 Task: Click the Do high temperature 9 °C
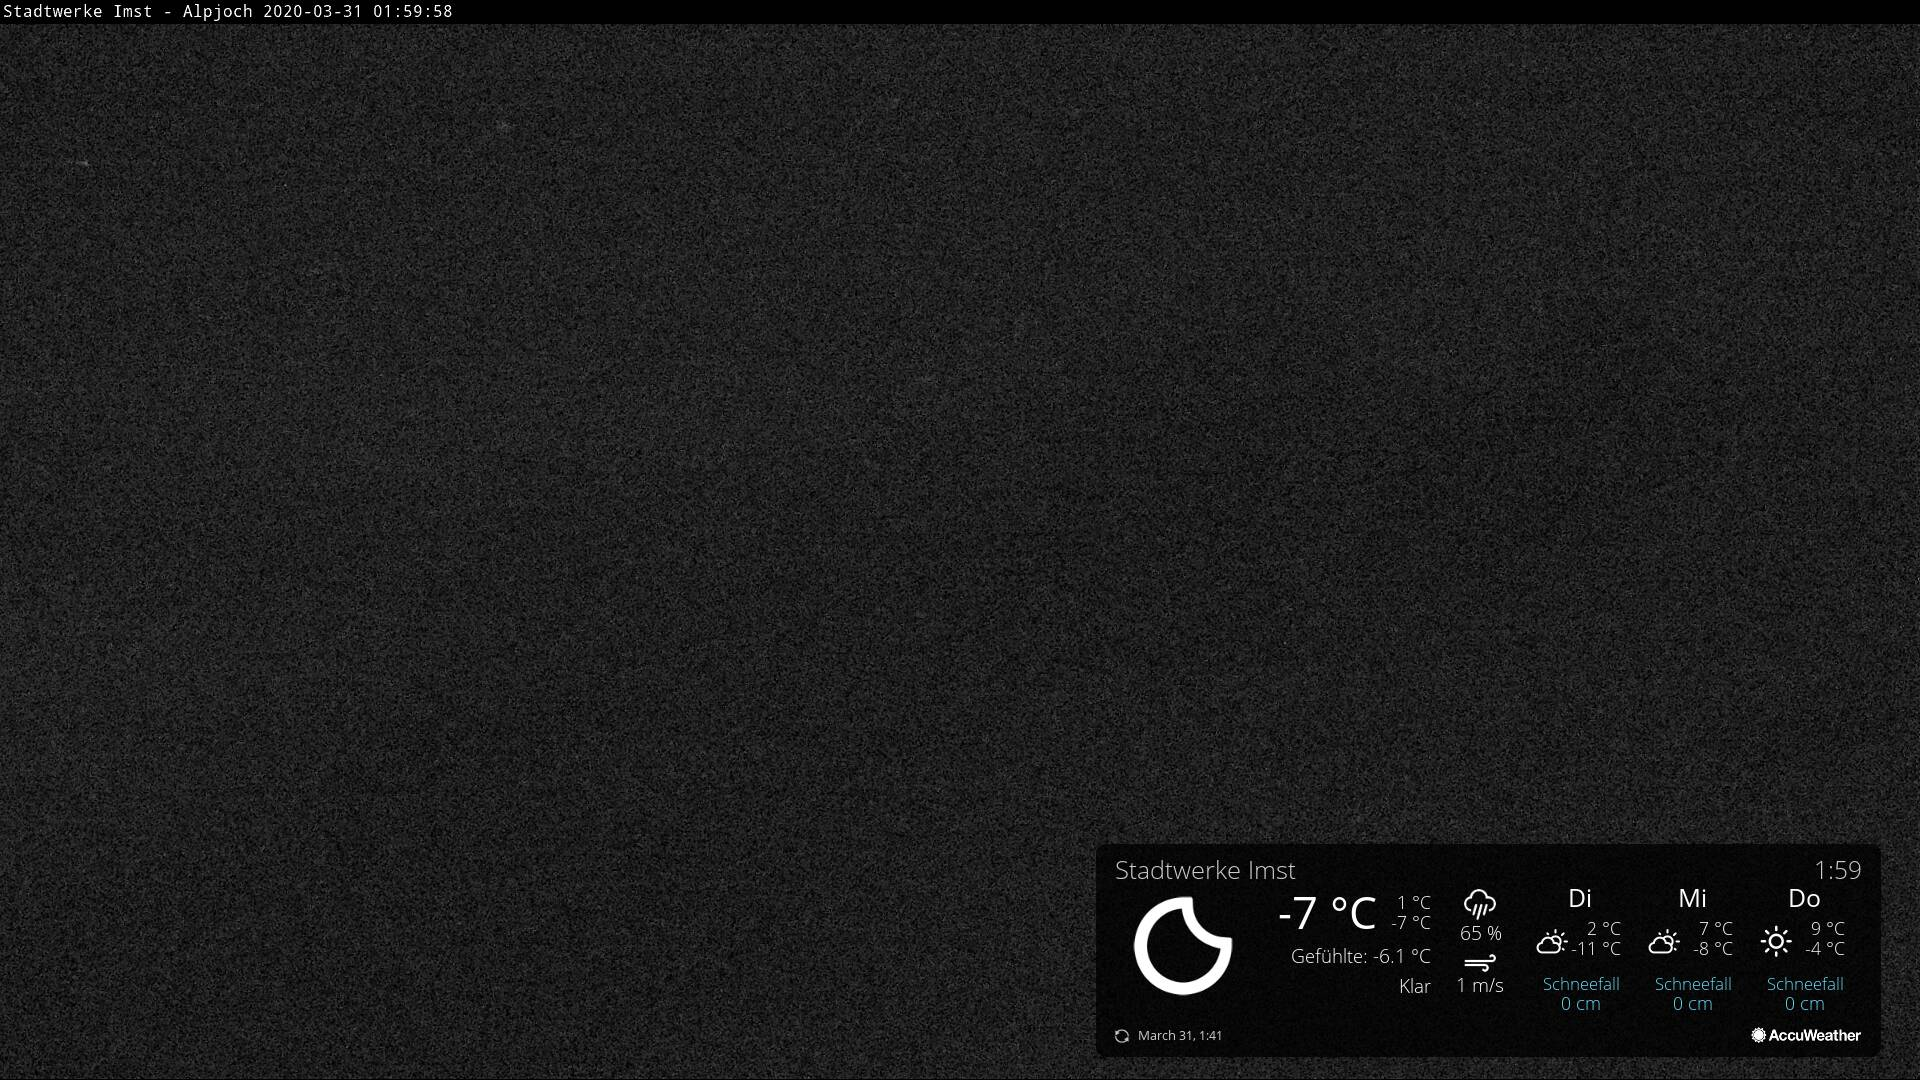[x=1828, y=928]
